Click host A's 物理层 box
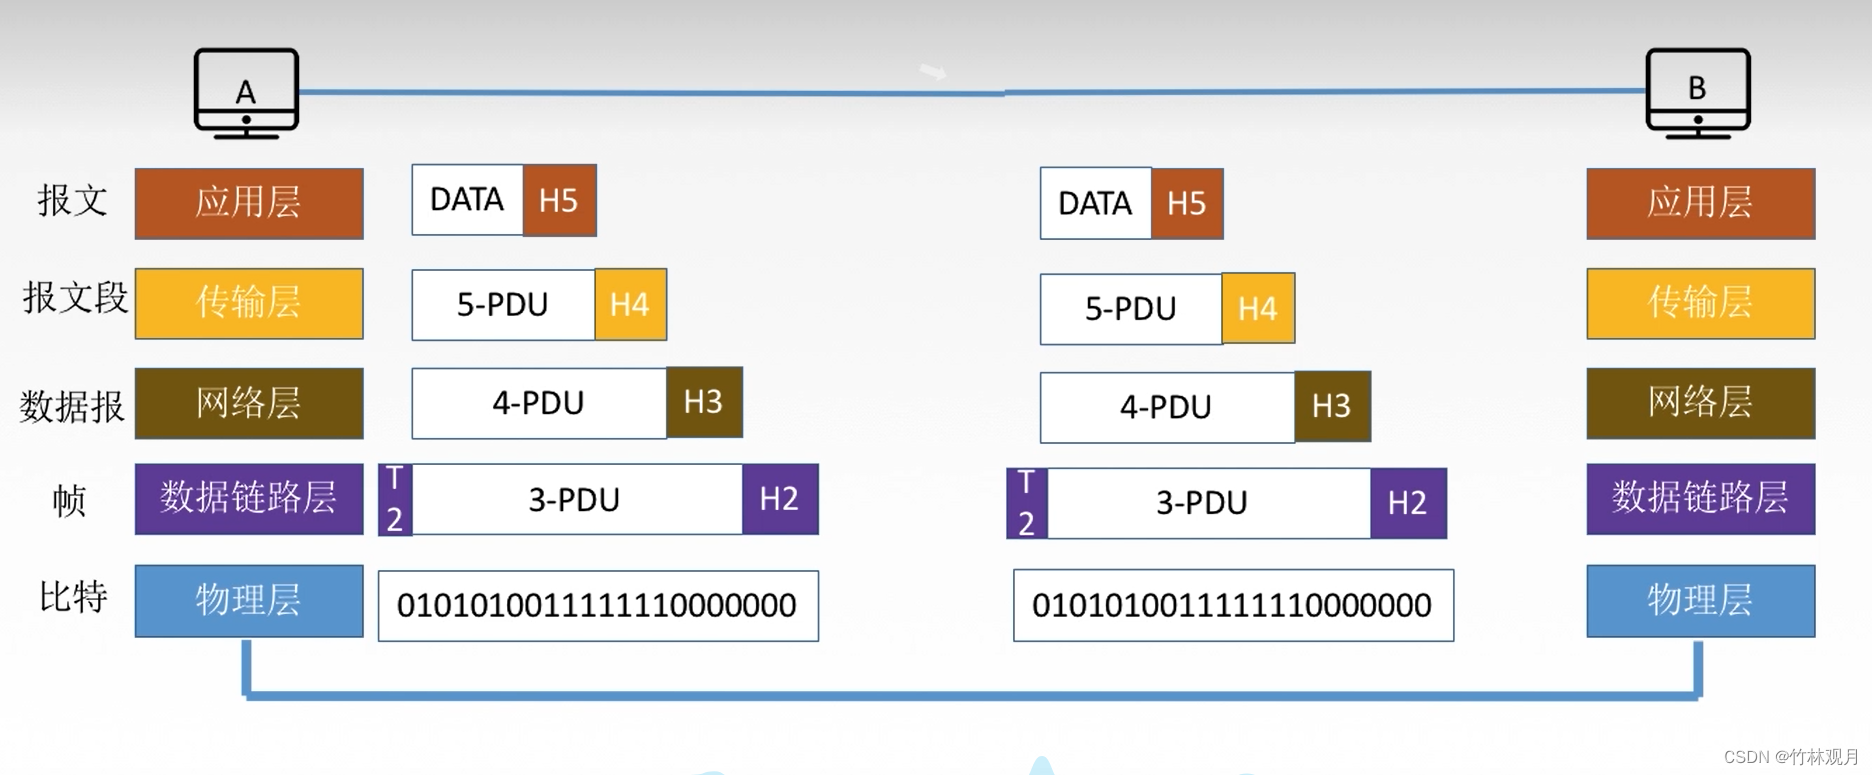This screenshot has width=1872, height=775. 249,601
